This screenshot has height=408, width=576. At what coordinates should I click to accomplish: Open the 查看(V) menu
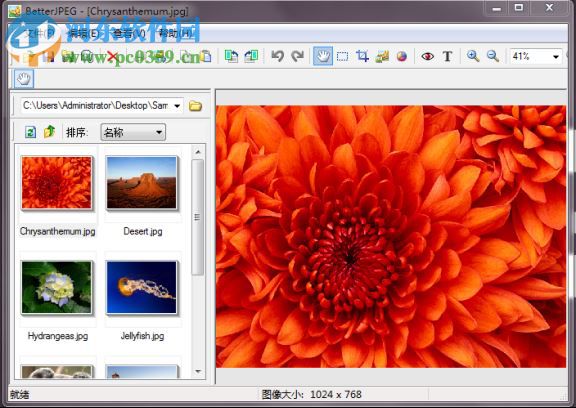click(x=129, y=34)
